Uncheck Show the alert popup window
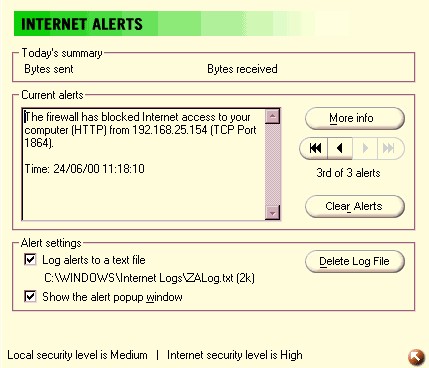Image resolution: width=429 pixels, height=368 pixels. pyautogui.click(x=30, y=296)
